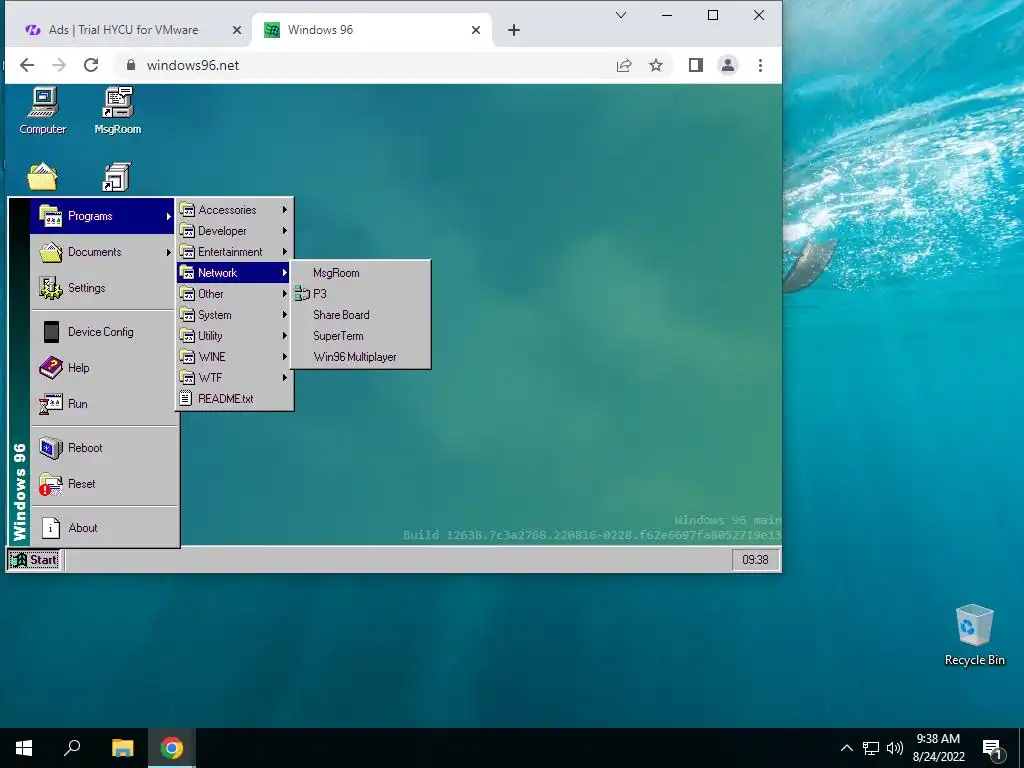This screenshot has width=1024, height=768.
Task: Open the Windows date and time display
Action: 938,748
